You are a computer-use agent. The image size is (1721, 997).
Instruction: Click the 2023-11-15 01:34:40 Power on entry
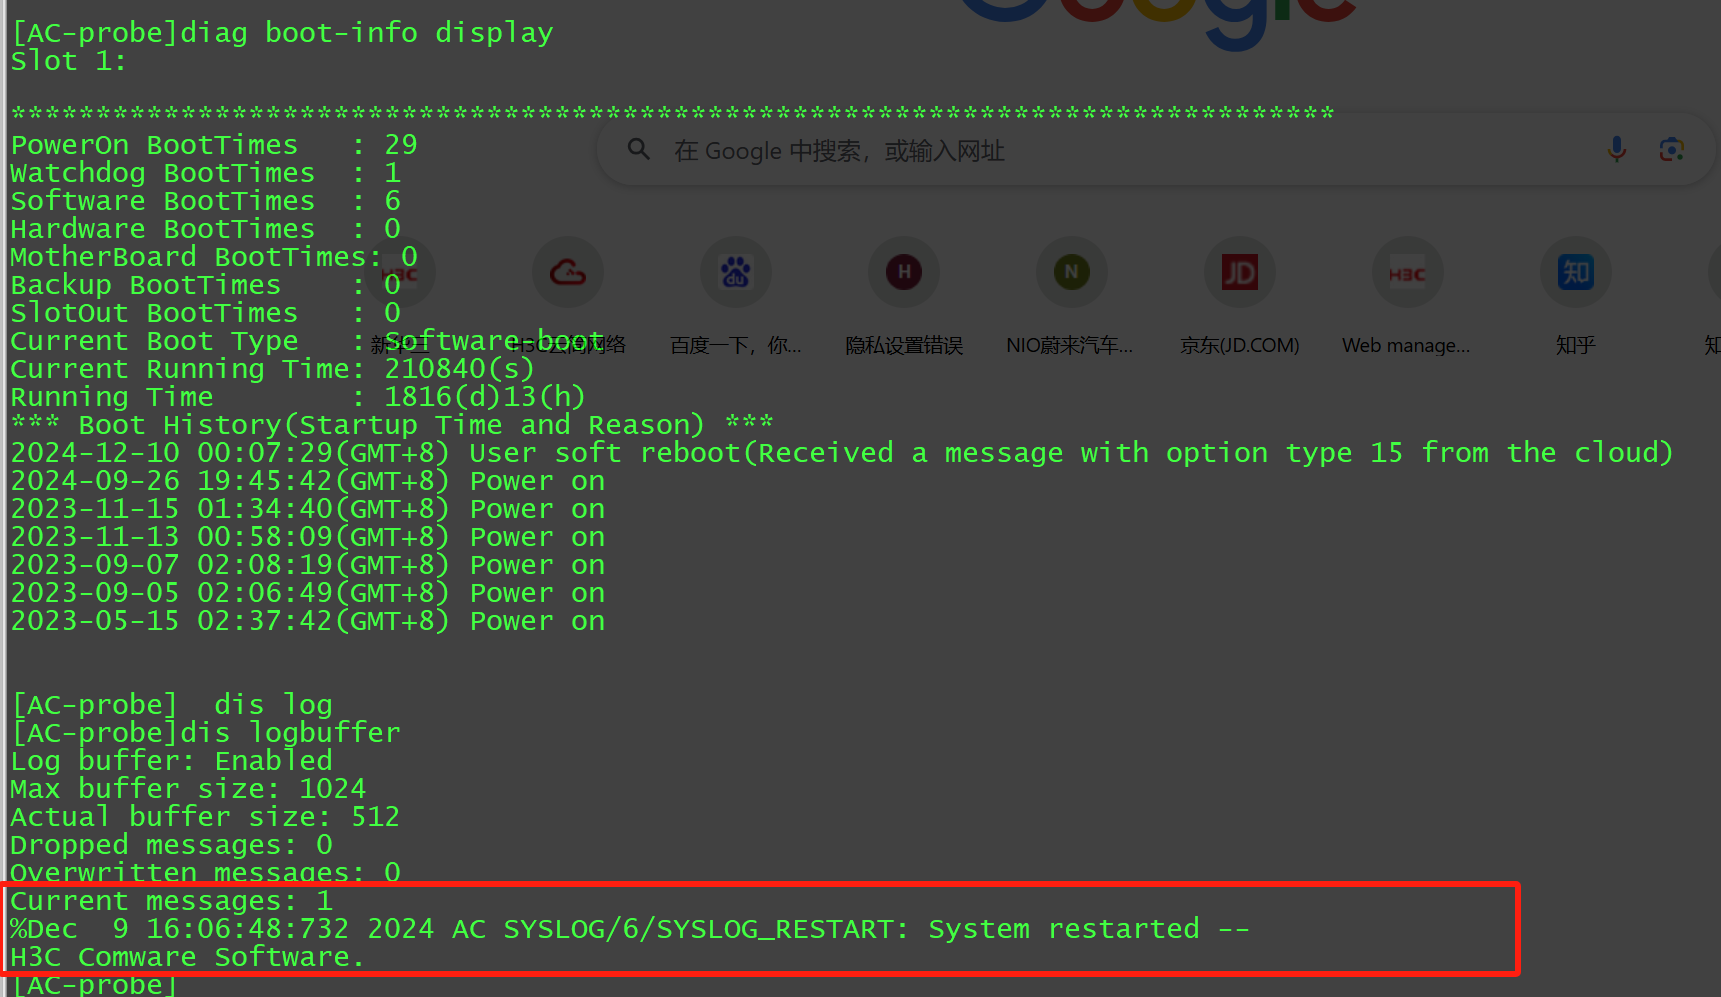click(x=308, y=509)
